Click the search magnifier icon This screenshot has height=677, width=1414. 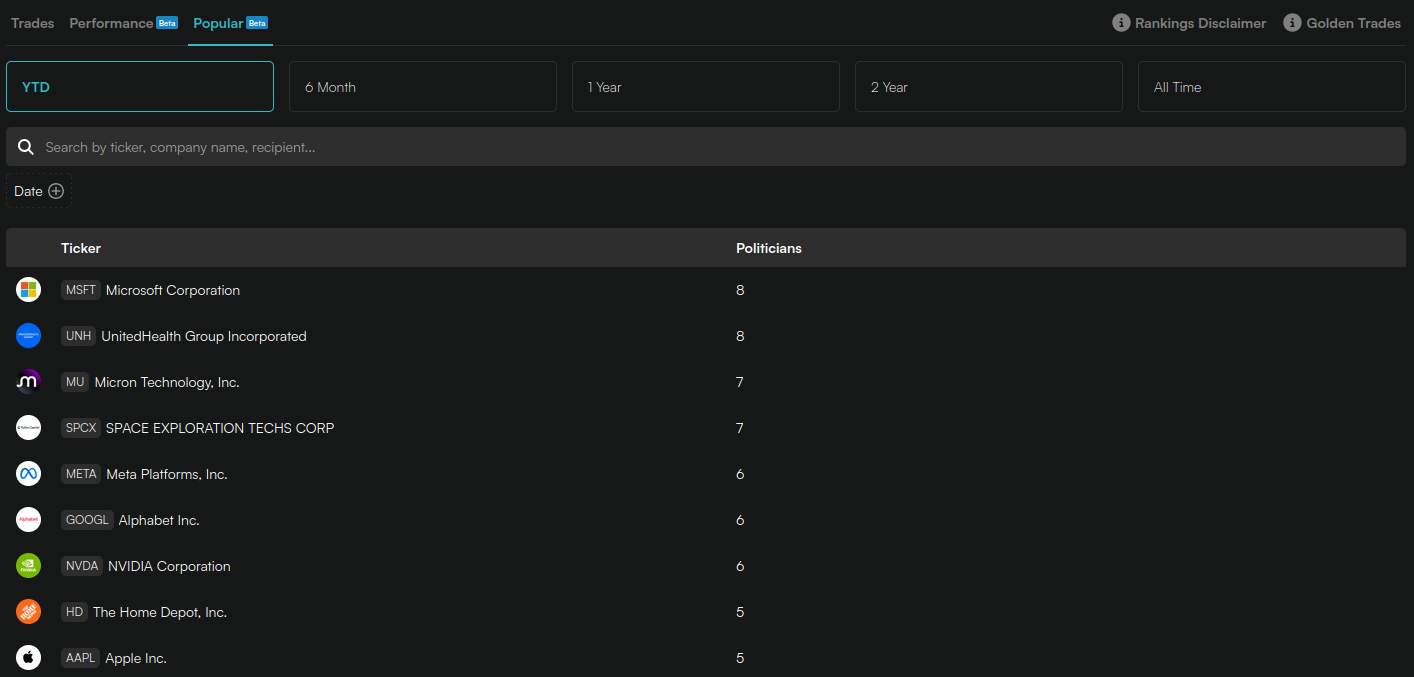point(26,147)
